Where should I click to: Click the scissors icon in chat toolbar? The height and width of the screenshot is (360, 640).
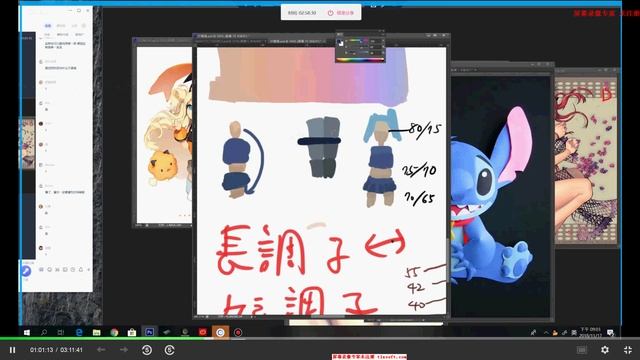click(x=57, y=270)
